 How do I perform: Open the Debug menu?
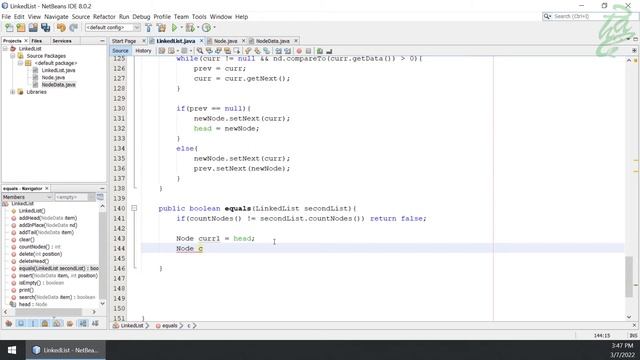click(x=141, y=17)
